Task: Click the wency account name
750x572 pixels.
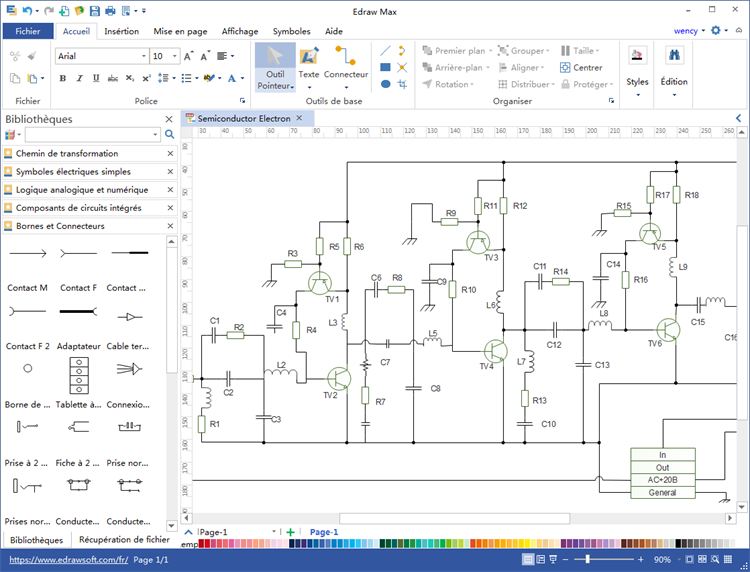Action: click(685, 31)
